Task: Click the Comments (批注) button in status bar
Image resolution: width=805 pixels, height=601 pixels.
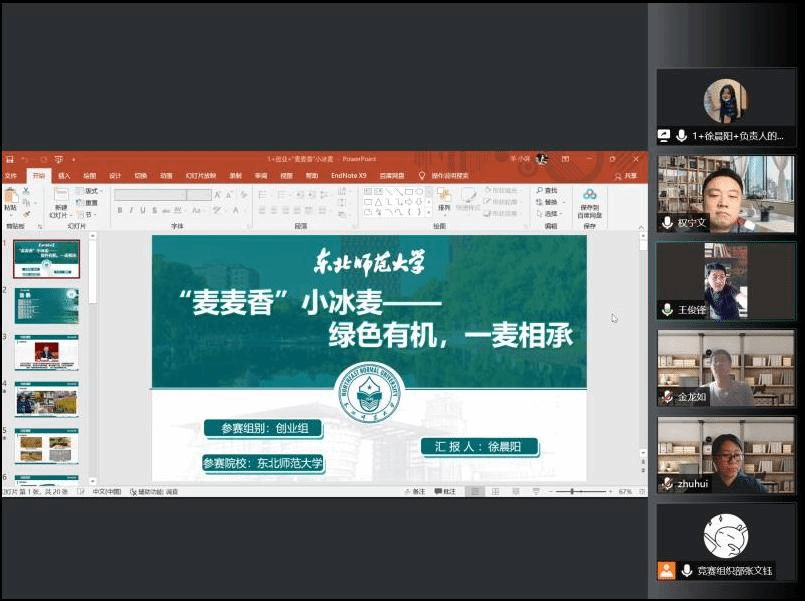Action: pos(445,492)
